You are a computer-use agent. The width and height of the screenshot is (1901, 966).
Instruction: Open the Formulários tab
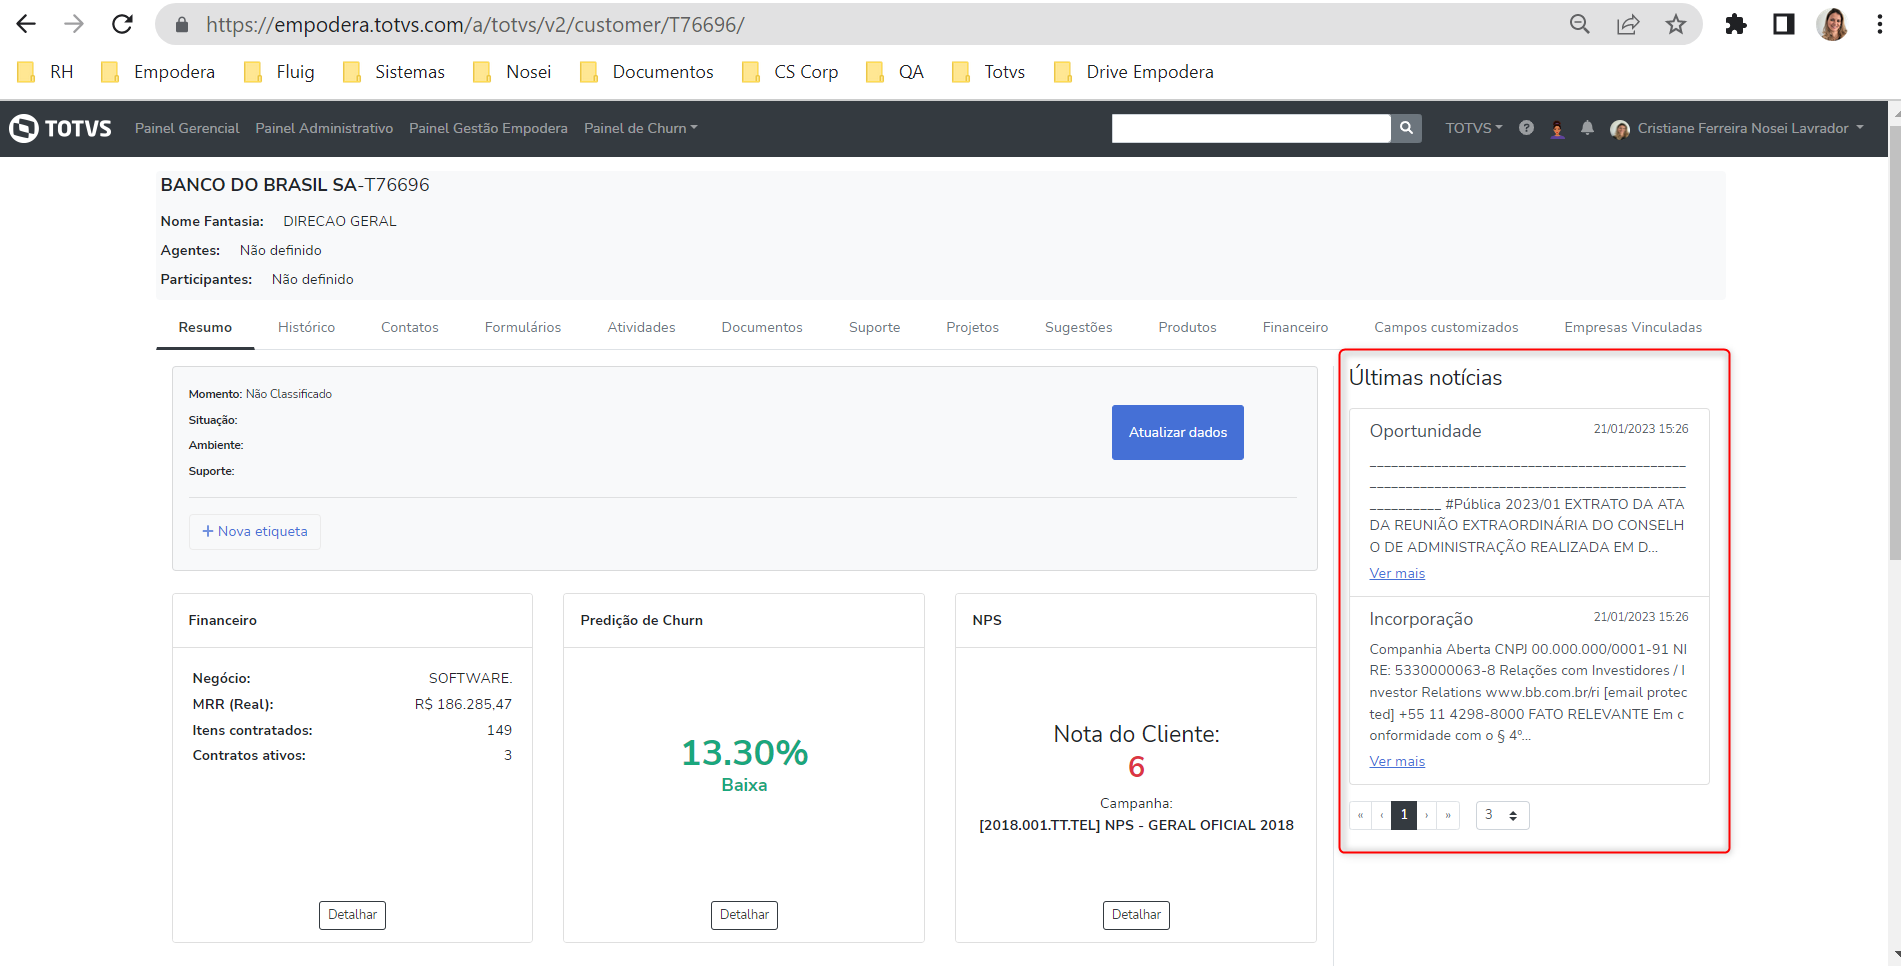[x=523, y=327]
